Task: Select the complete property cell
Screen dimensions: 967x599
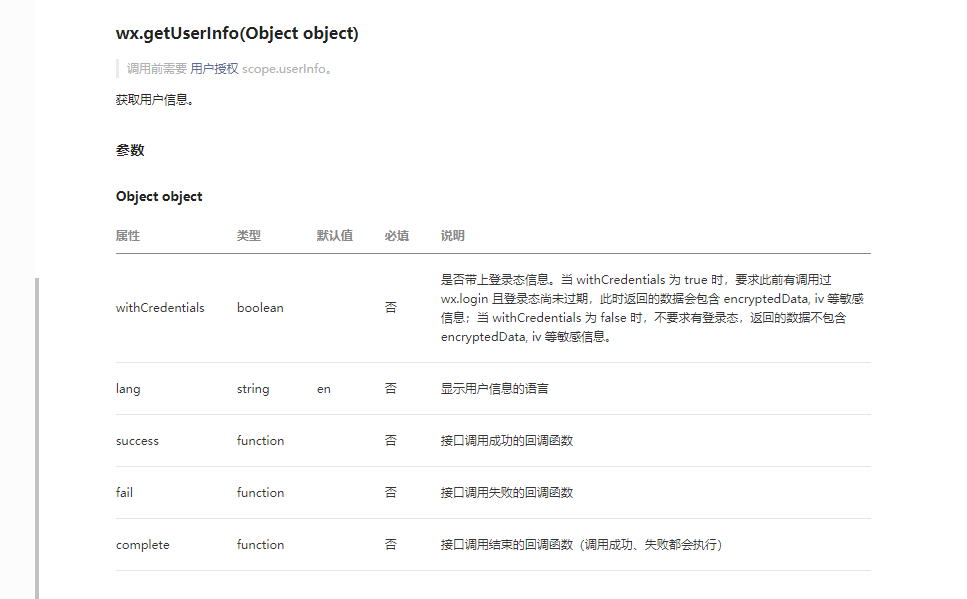Action: (x=142, y=545)
